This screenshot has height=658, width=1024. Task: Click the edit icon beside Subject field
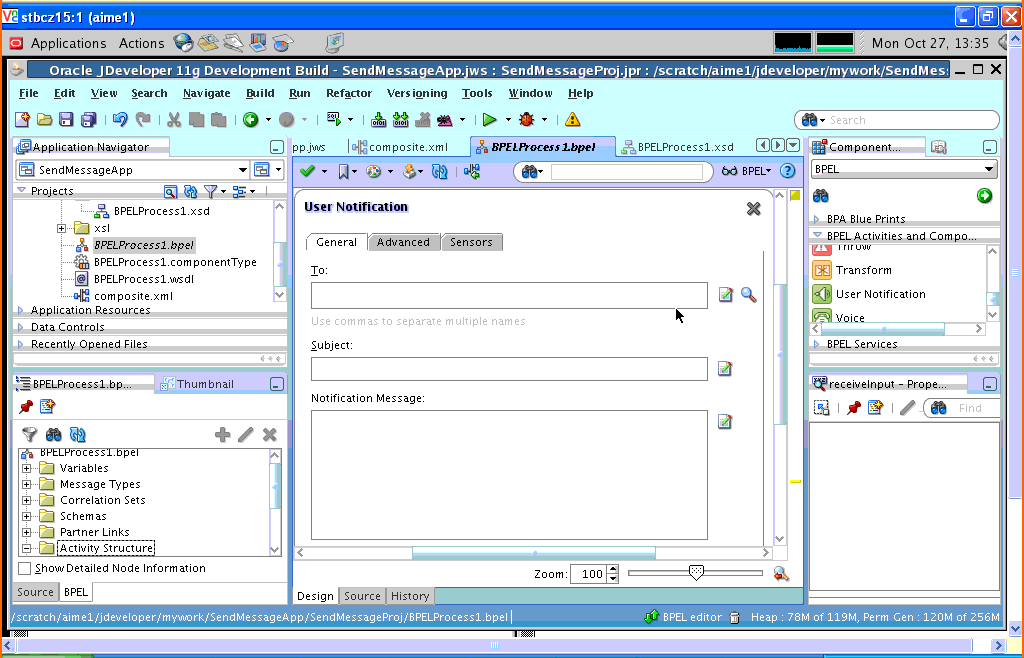(x=725, y=369)
